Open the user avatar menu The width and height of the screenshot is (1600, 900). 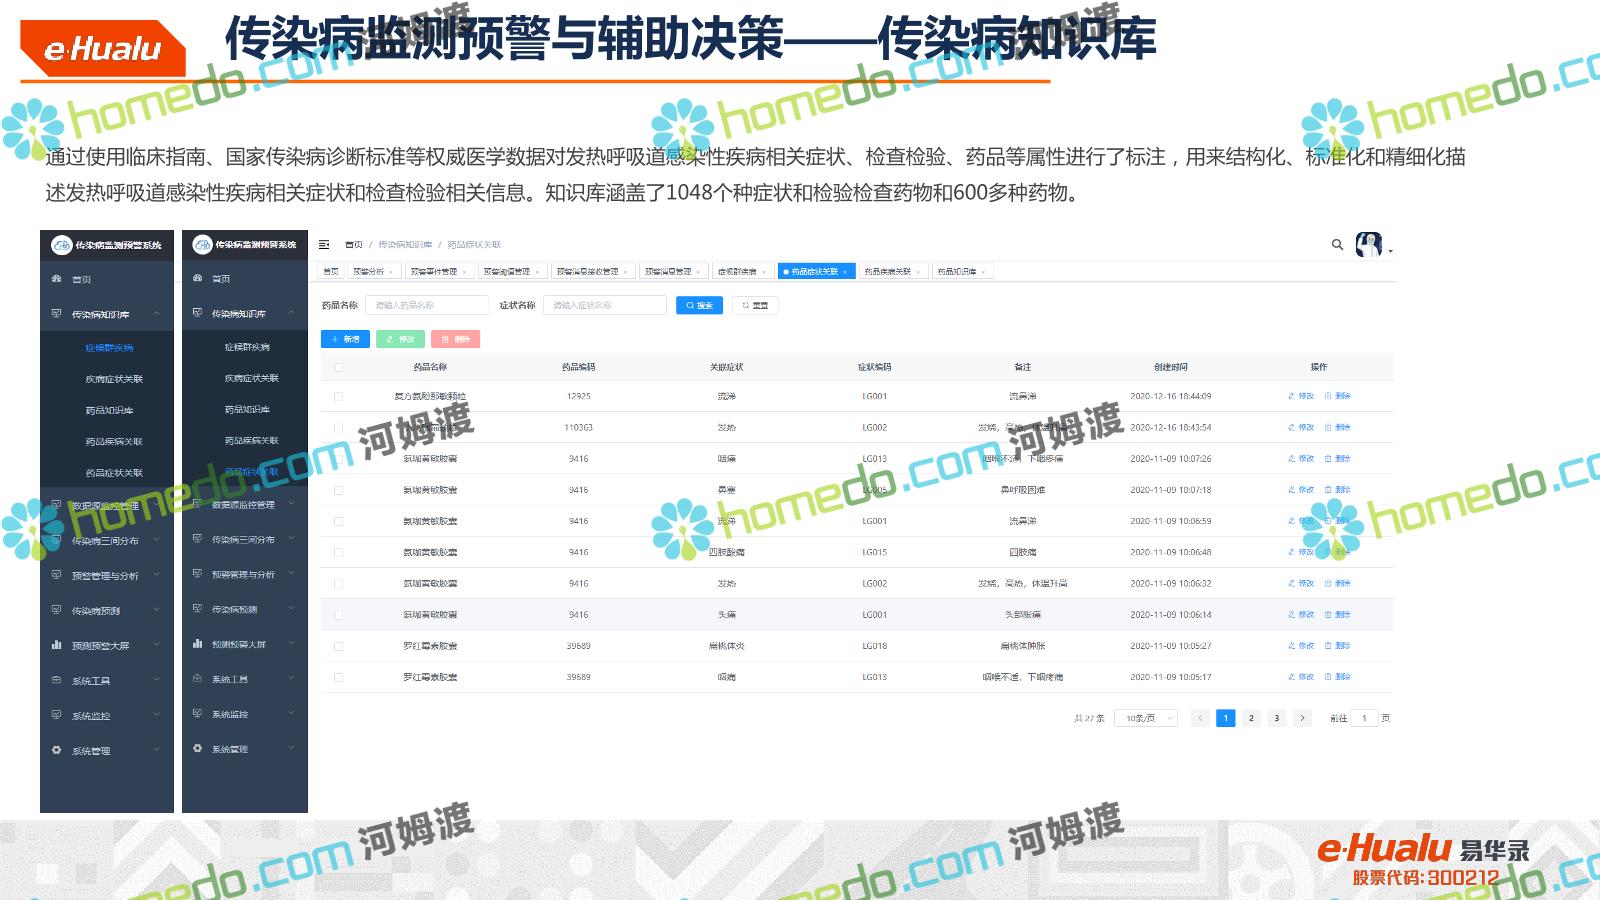pos(1369,244)
